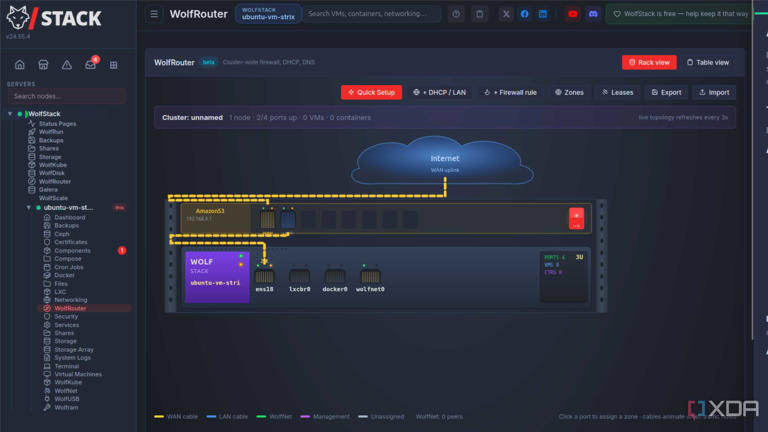Open the Zones button
Image resolution: width=768 pixels, height=432 pixels.
click(569, 92)
